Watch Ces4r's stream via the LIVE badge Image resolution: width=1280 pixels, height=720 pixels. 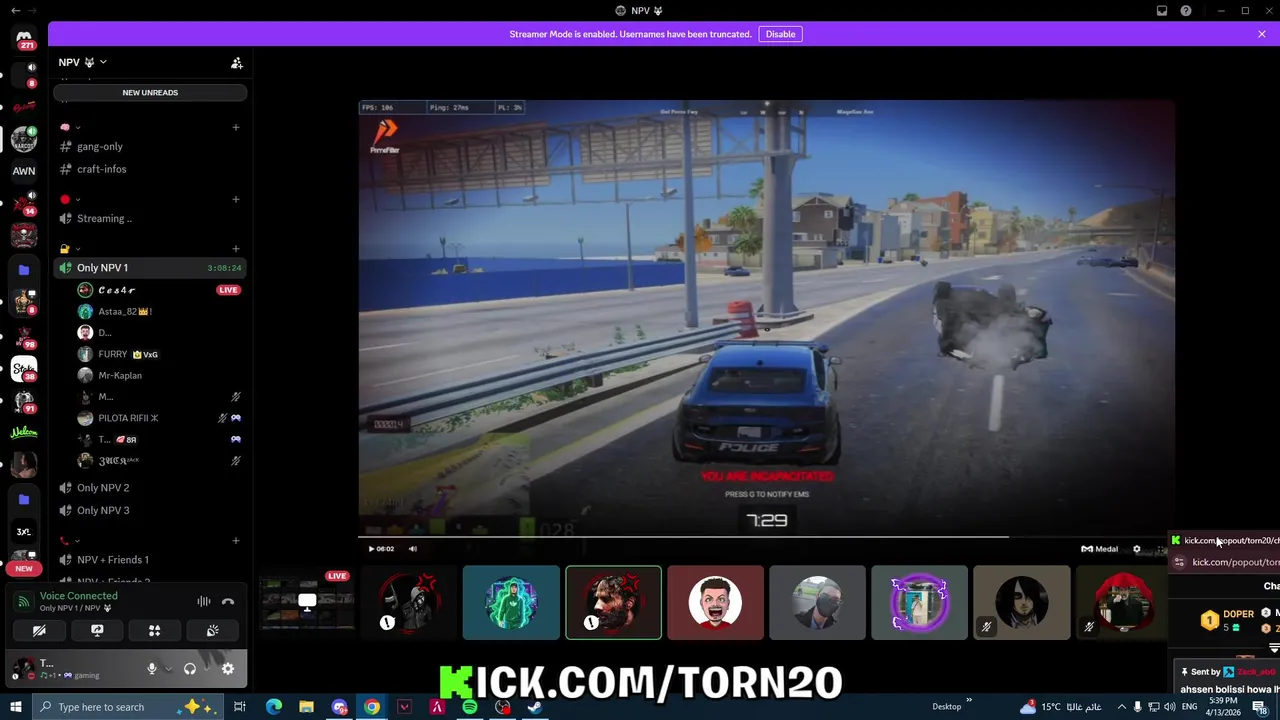229,290
